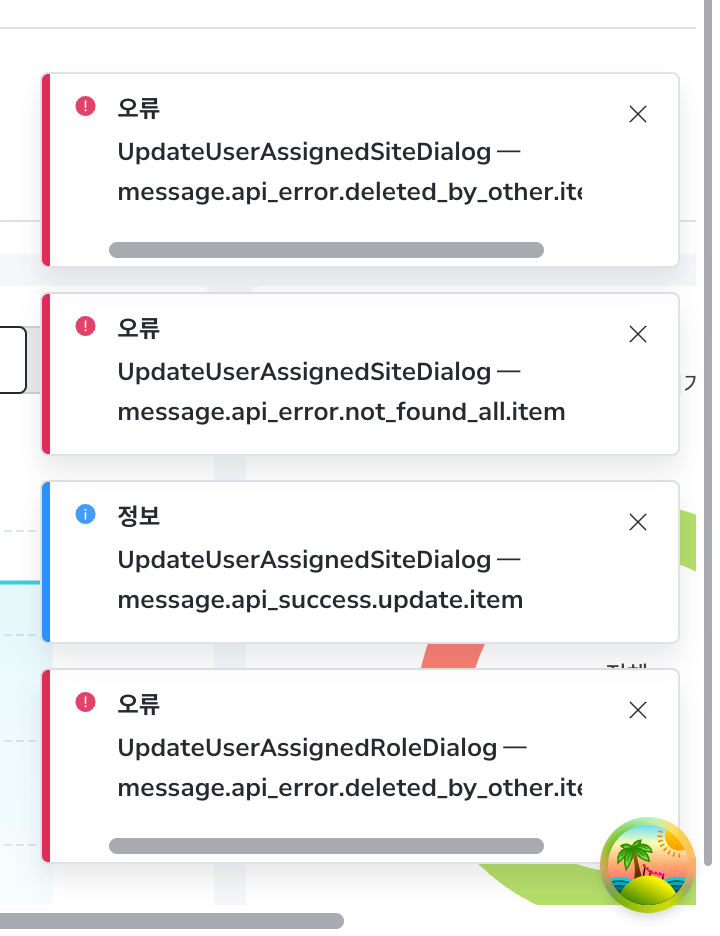This screenshot has height=936, width=720.
Task: Dismiss the UpdateUserAssignedRoleDialog error toast
Action: coord(638,710)
